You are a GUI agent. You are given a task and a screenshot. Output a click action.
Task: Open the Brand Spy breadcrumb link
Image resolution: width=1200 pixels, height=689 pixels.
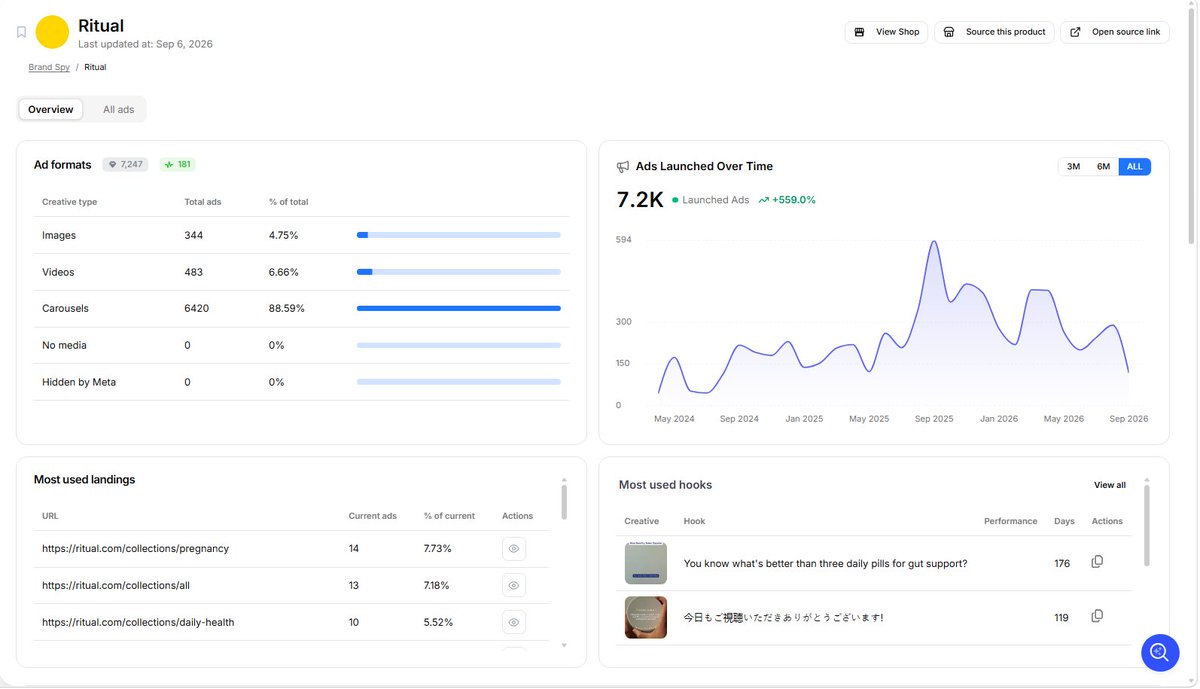coord(49,67)
